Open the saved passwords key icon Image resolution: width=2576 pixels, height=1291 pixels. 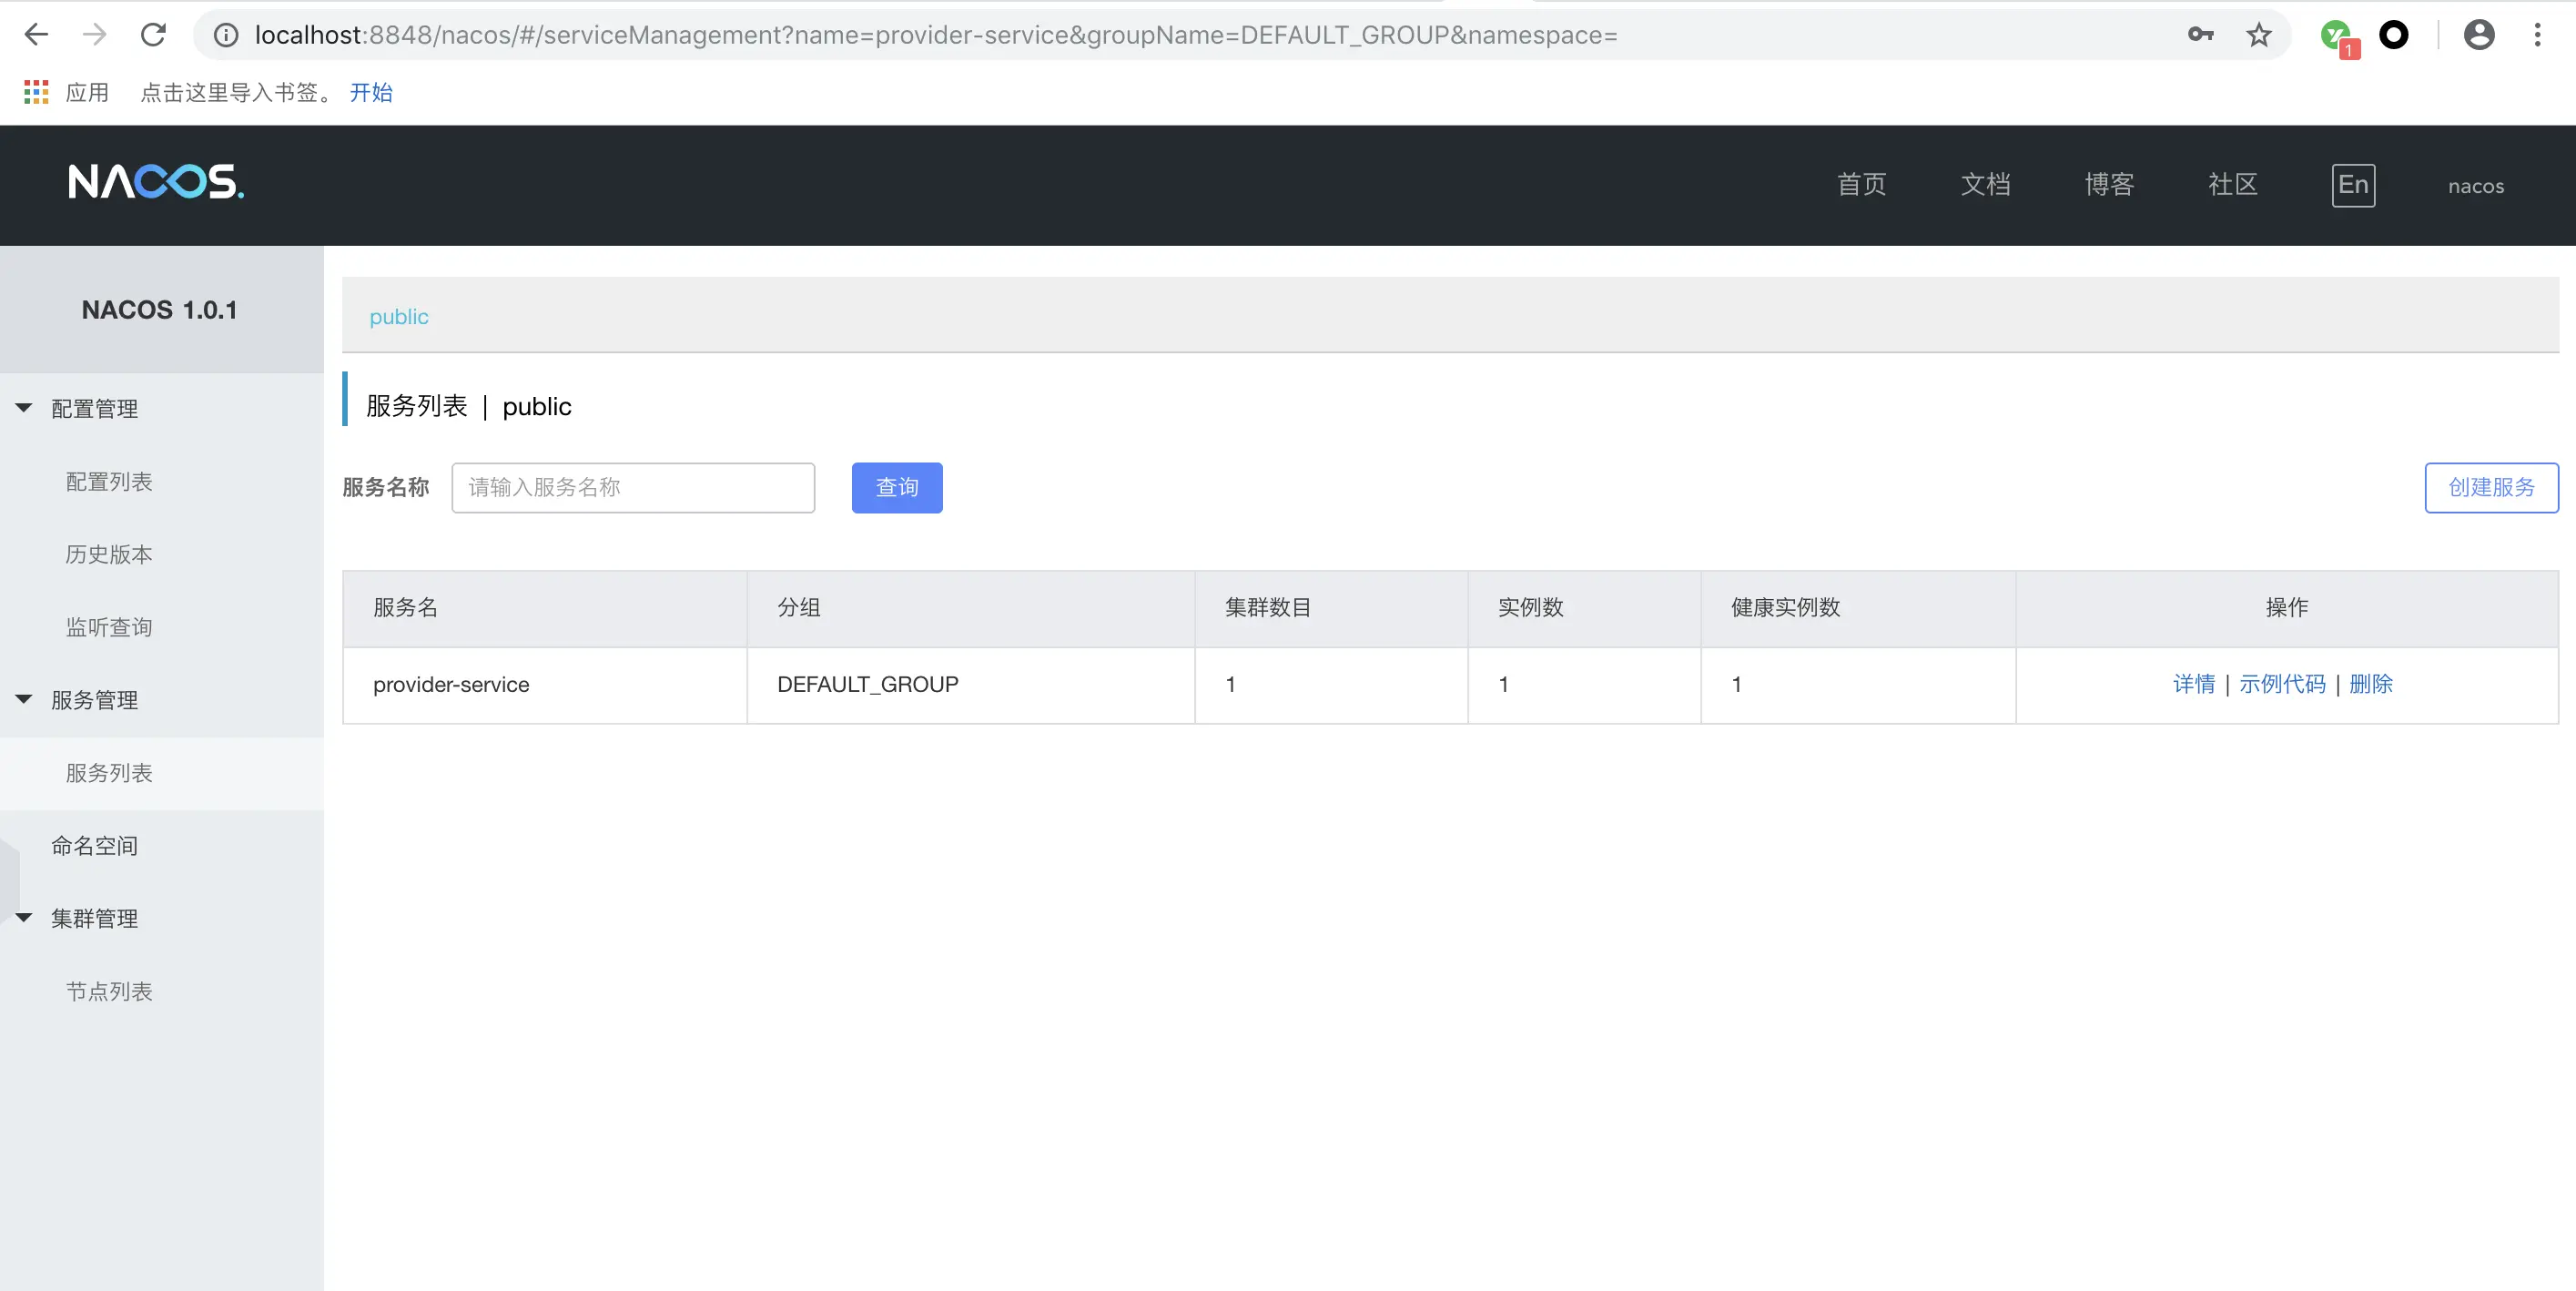pos(2200,35)
